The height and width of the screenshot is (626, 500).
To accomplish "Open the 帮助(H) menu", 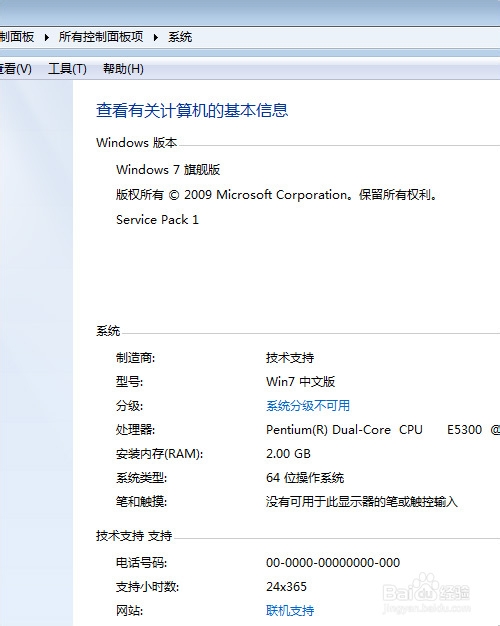I will [x=123, y=69].
